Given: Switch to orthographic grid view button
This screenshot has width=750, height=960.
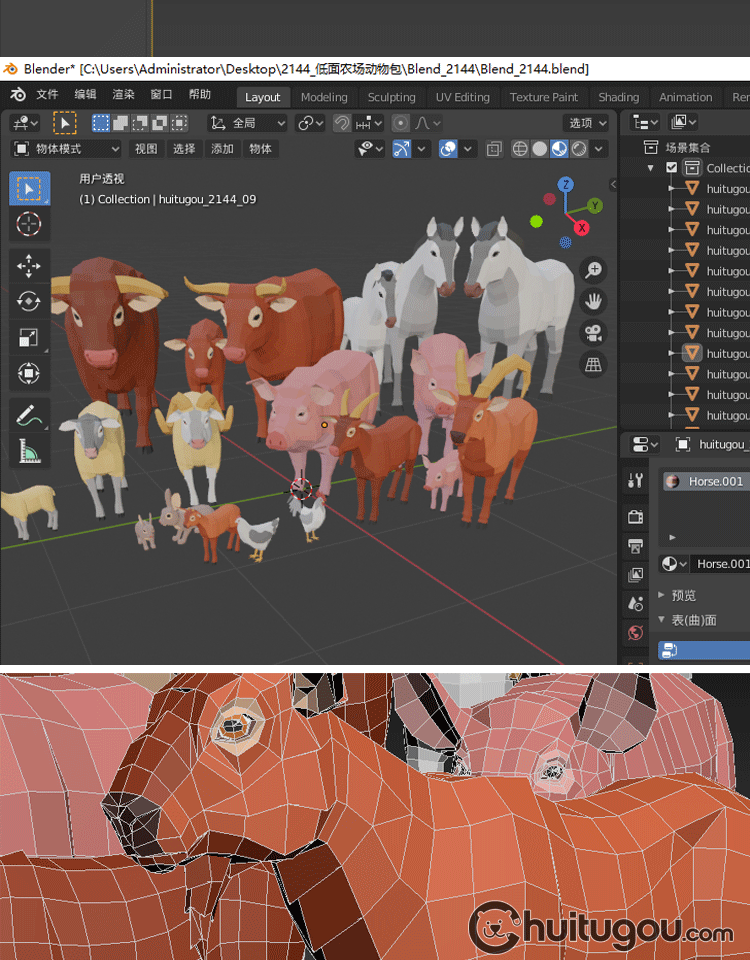Looking at the screenshot, I should [594, 364].
